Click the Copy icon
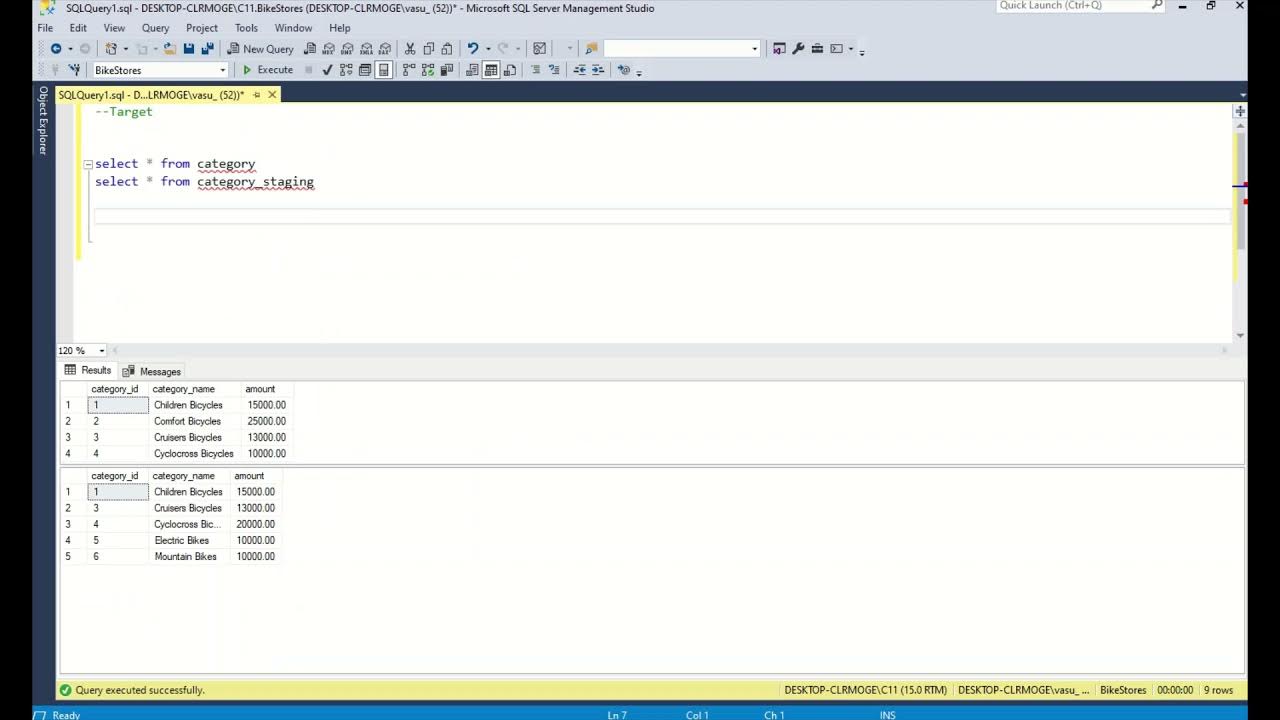This screenshot has height=720, width=1280. (x=429, y=48)
